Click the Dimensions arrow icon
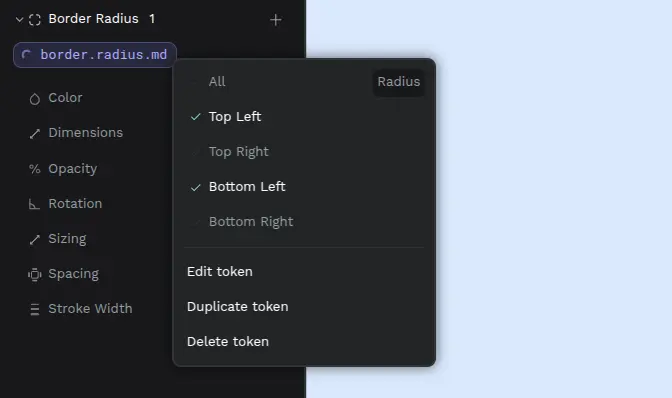Image resolution: width=672 pixels, height=398 pixels. pos(35,134)
